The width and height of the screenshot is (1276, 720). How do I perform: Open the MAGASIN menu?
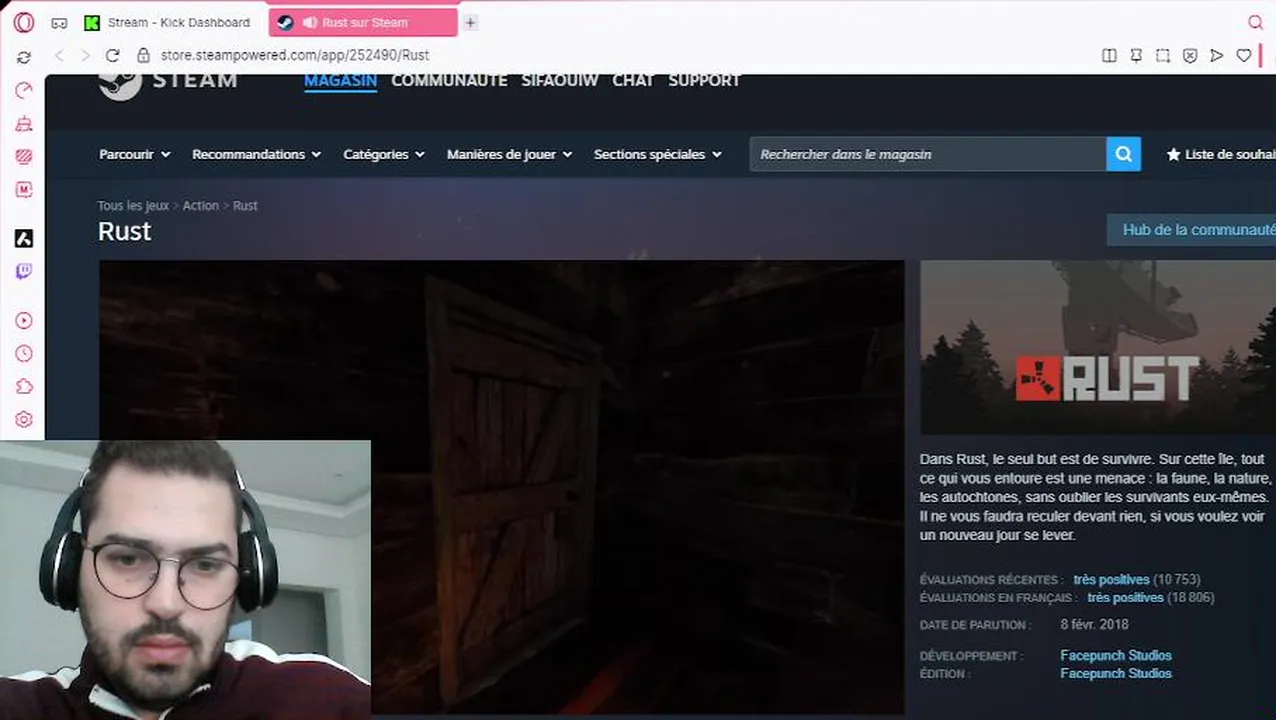(x=340, y=80)
